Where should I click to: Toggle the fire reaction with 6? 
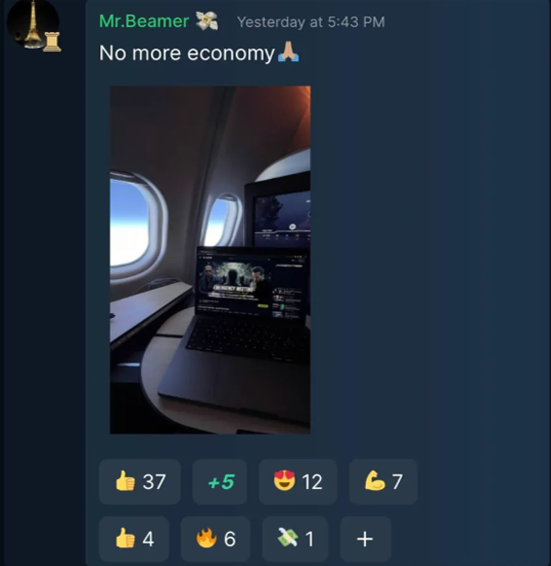(x=215, y=539)
